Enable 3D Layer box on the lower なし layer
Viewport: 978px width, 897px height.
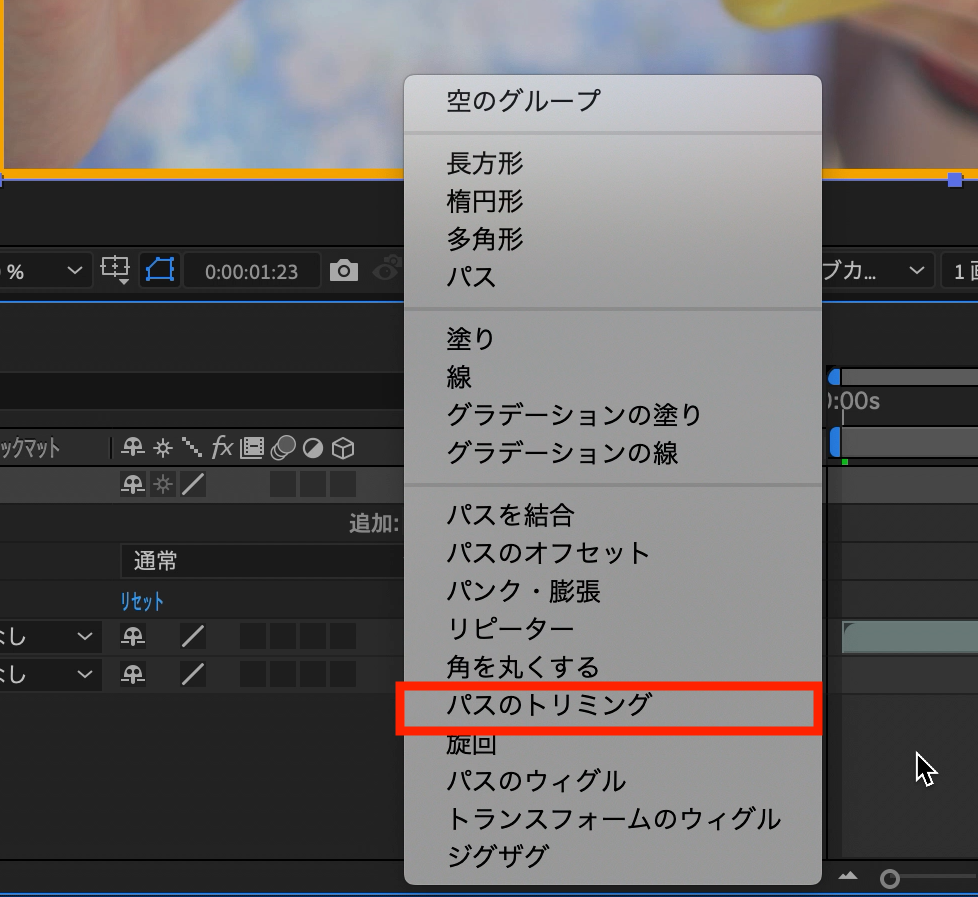(x=342, y=674)
